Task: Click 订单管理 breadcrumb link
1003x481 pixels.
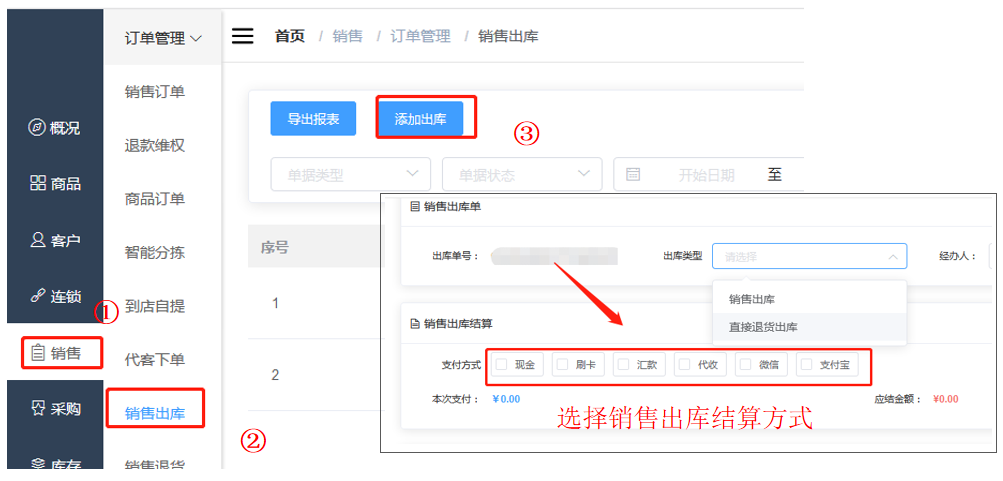Action: [x=420, y=36]
